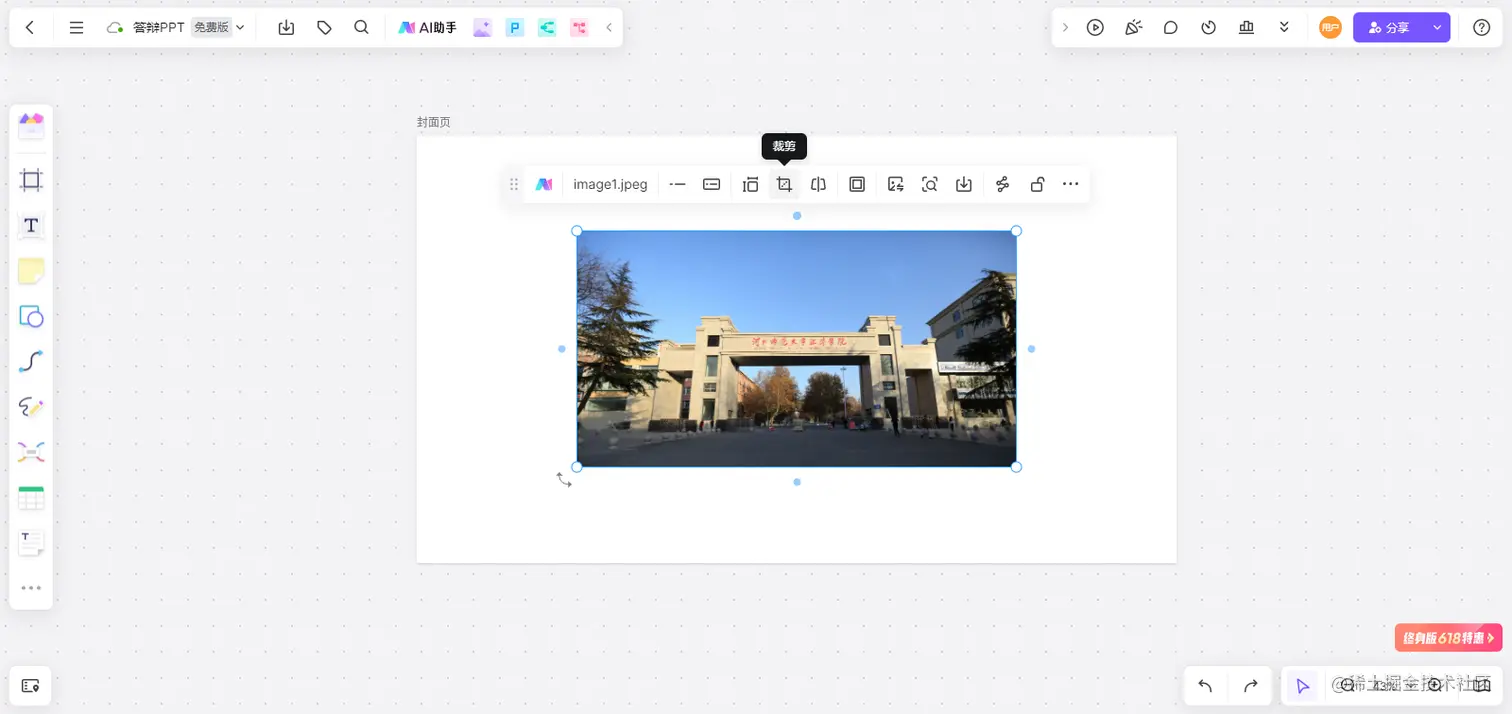
Task: Open the page panel icon at bottom left
Action: click(x=30, y=685)
